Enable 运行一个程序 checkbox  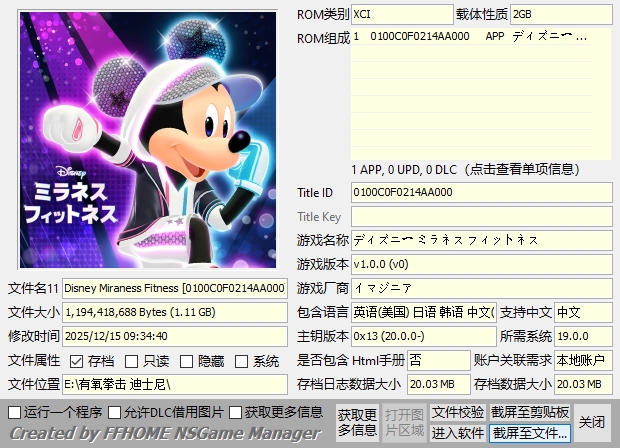tap(15, 412)
